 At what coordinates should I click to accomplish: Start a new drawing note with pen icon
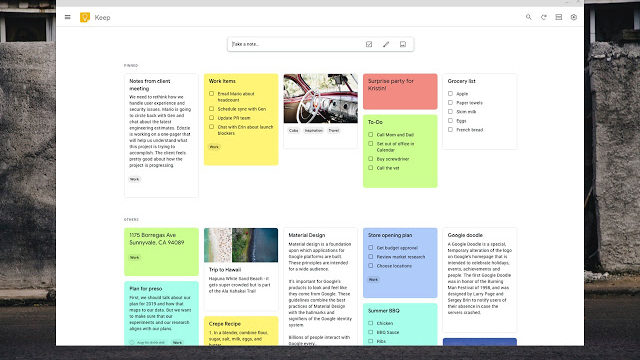click(386, 44)
